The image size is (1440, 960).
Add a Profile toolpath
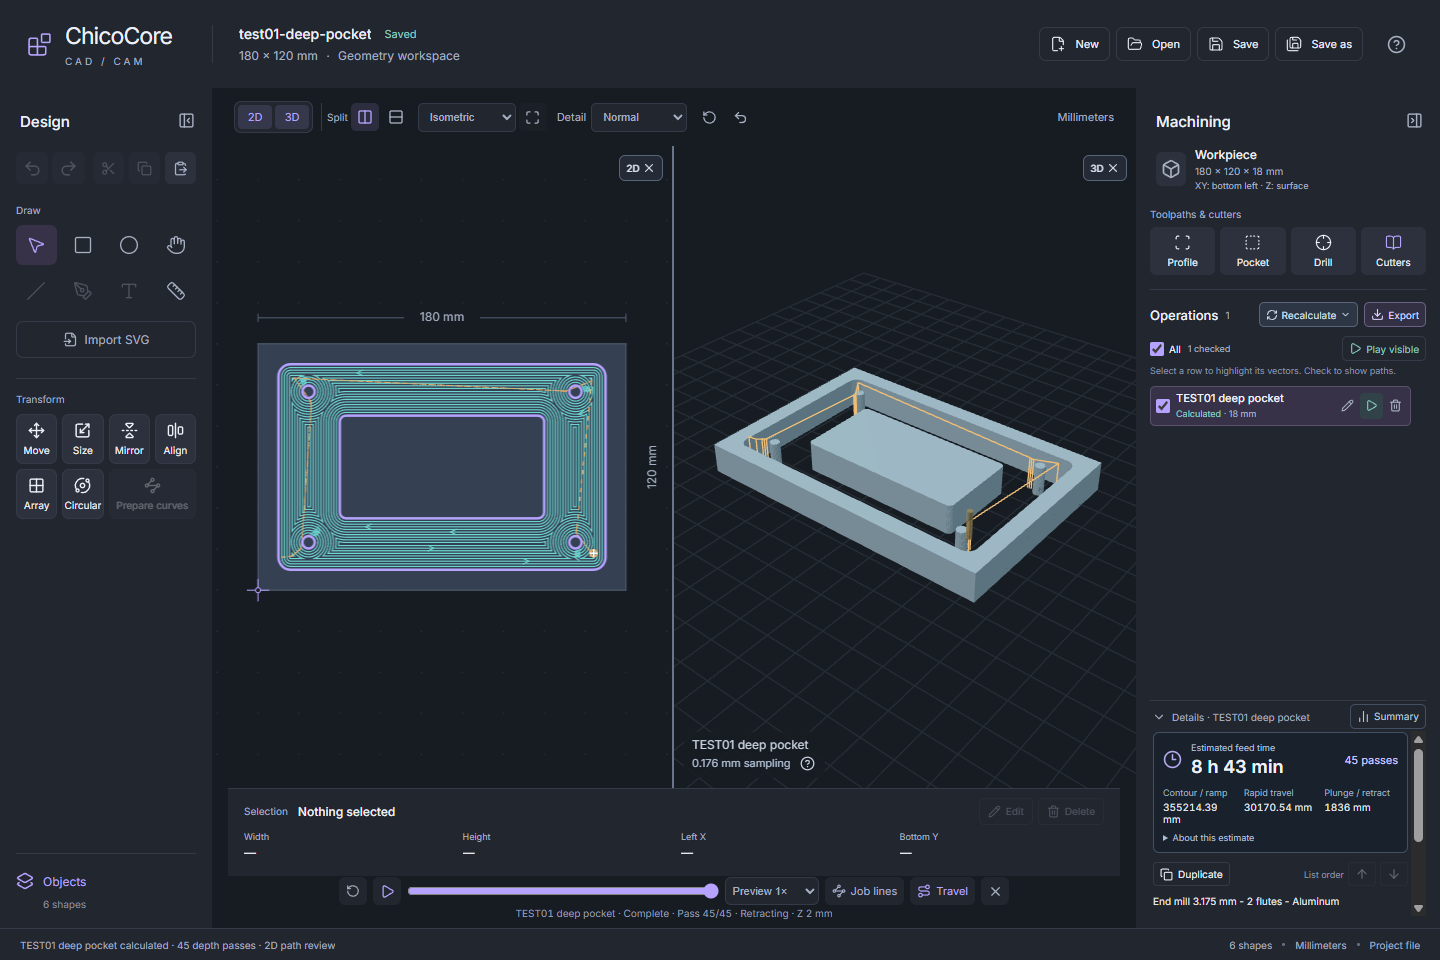click(1182, 251)
